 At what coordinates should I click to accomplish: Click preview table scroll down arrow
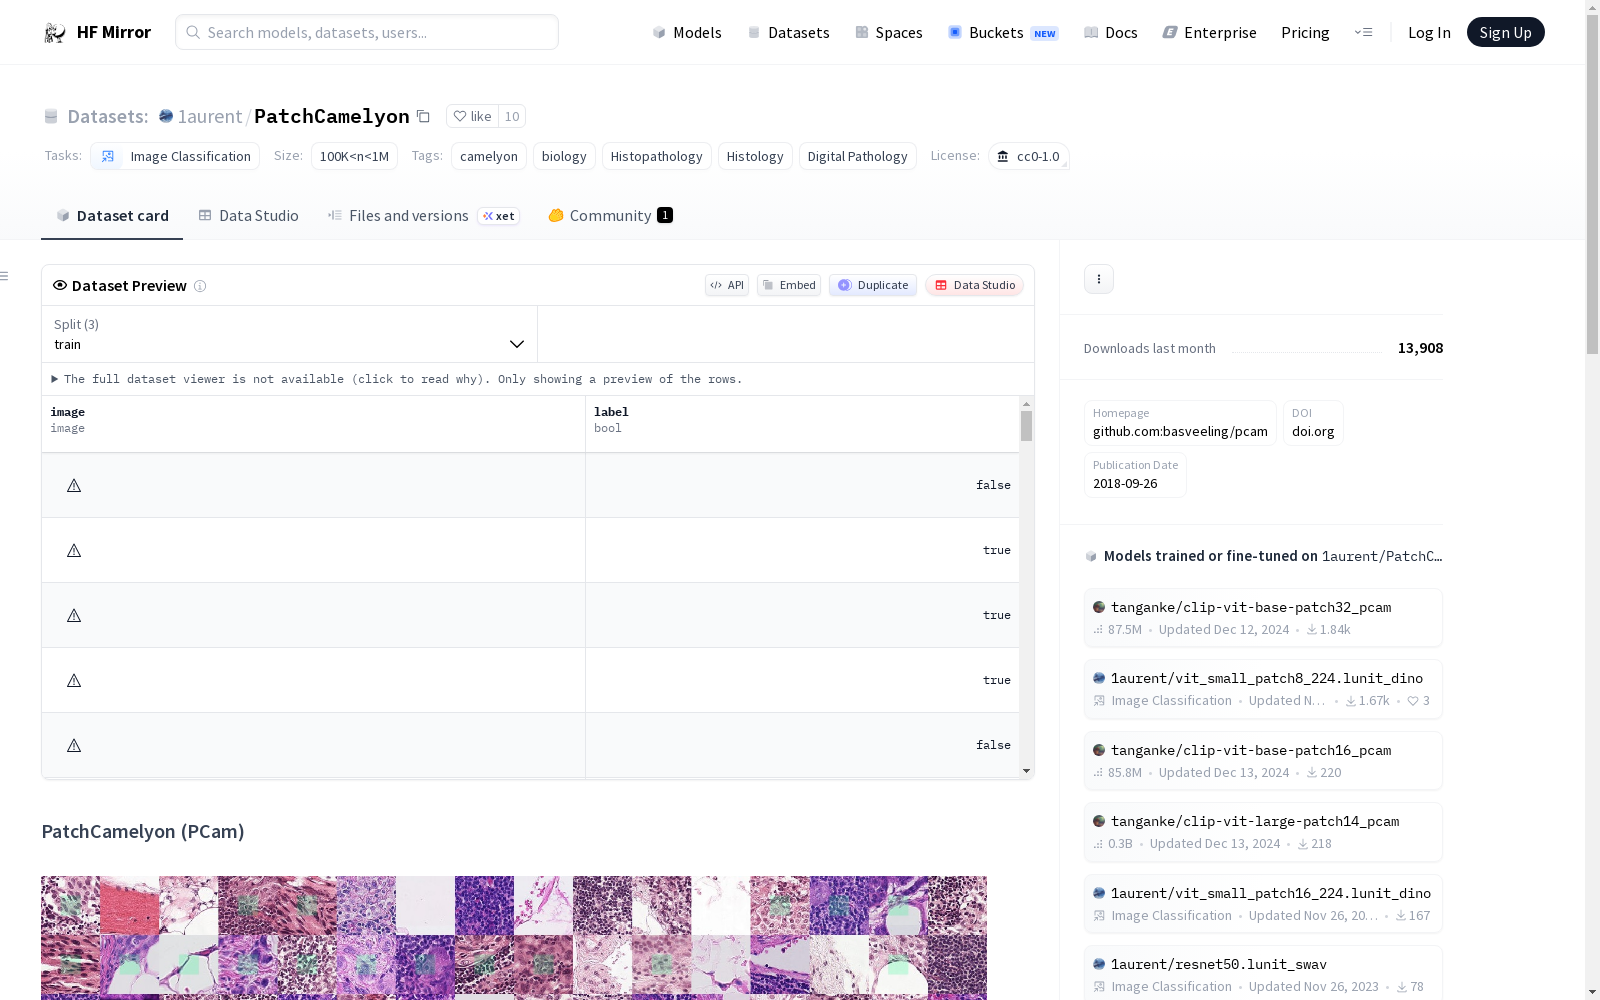(x=1026, y=771)
